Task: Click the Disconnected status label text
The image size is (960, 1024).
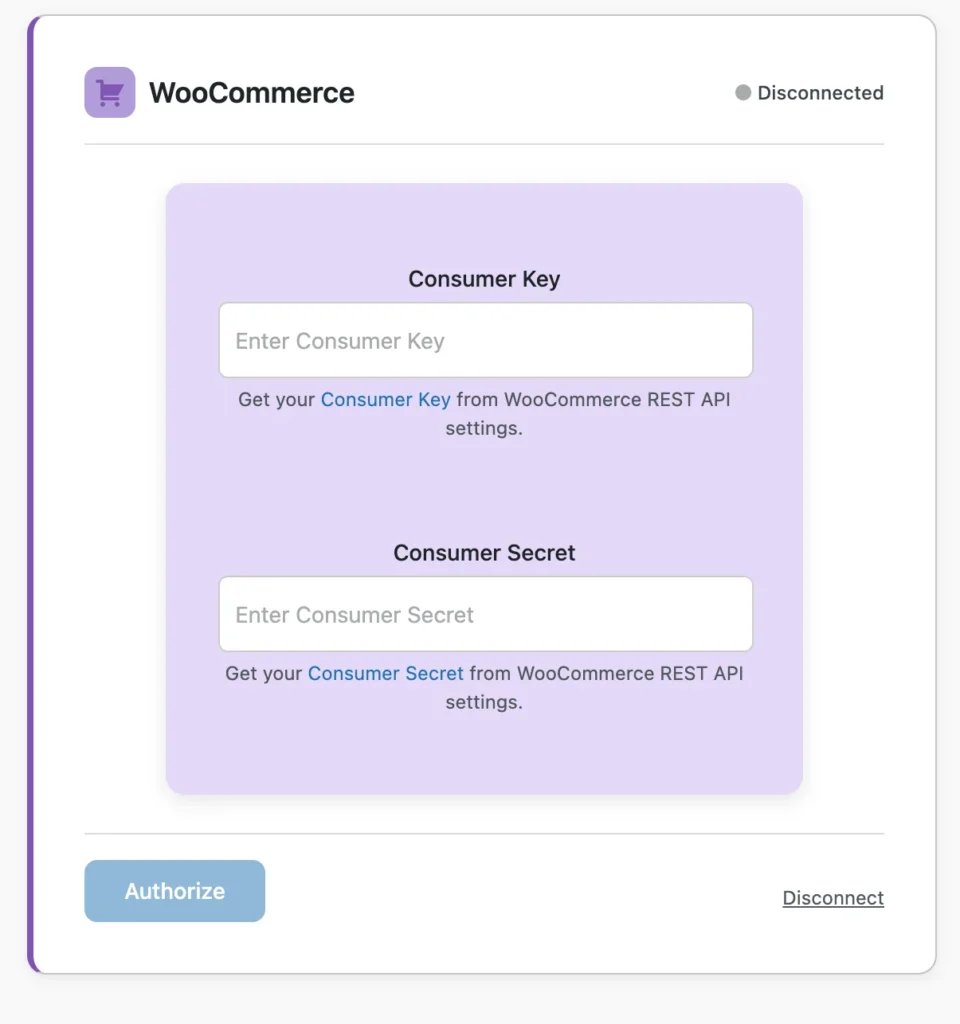Action: click(x=821, y=93)
